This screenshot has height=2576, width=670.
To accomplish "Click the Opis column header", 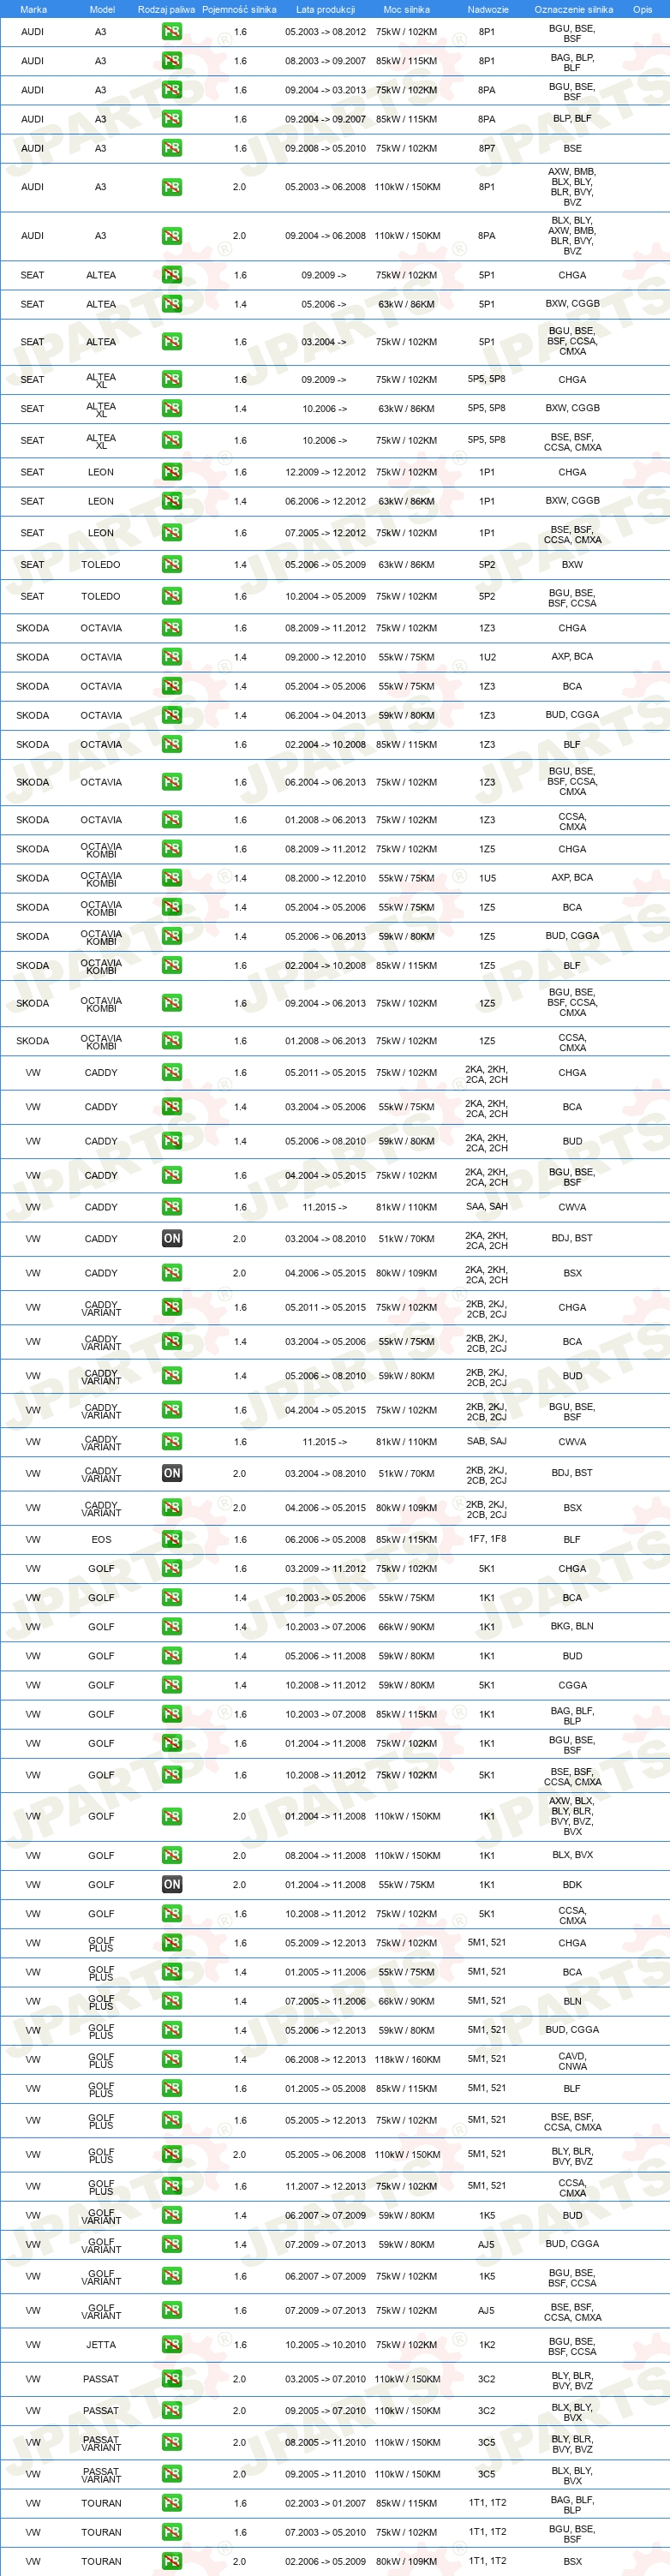I will tap(642, 9).
